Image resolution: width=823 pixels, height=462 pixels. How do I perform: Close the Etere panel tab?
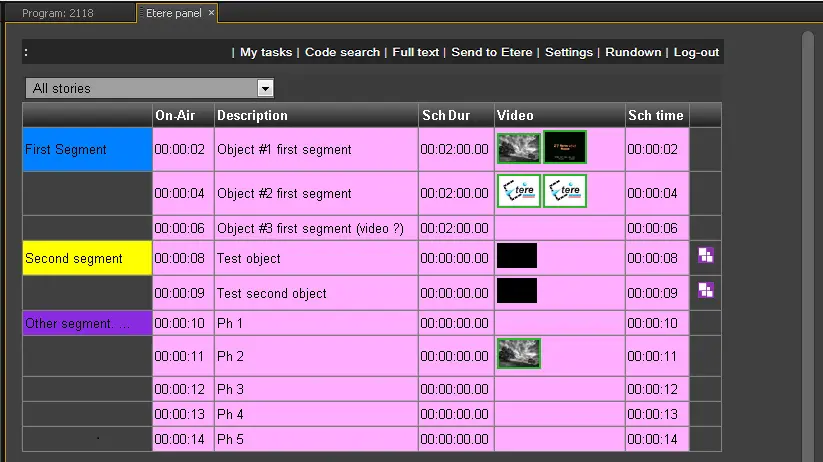click(x=212, y=12)
